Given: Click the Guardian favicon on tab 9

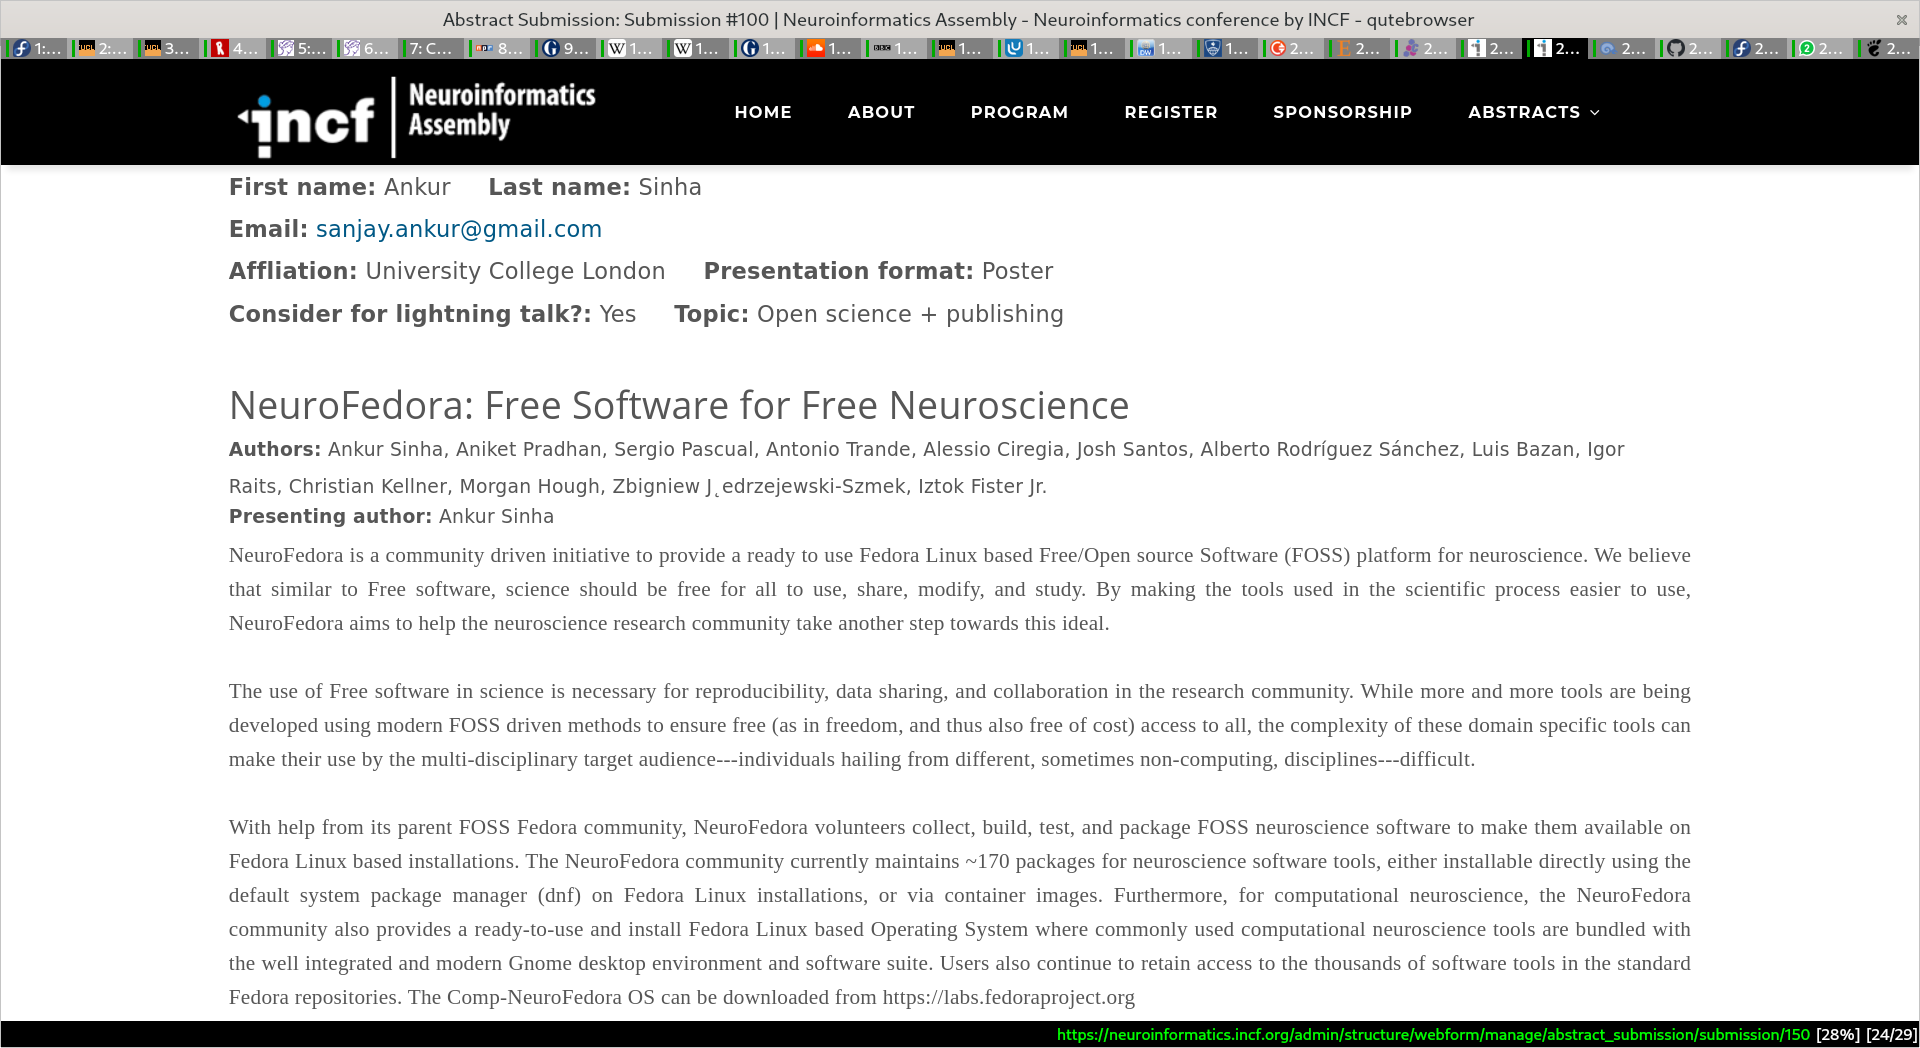Looking at the screenshot, I should tap(550, 48).
